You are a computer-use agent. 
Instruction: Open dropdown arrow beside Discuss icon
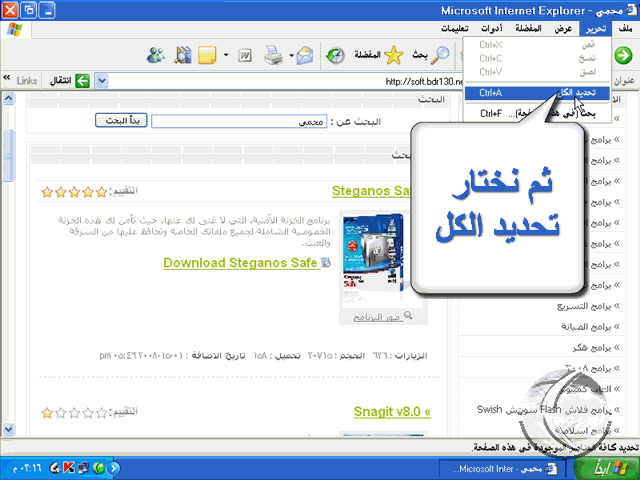[x=226, y=55]
